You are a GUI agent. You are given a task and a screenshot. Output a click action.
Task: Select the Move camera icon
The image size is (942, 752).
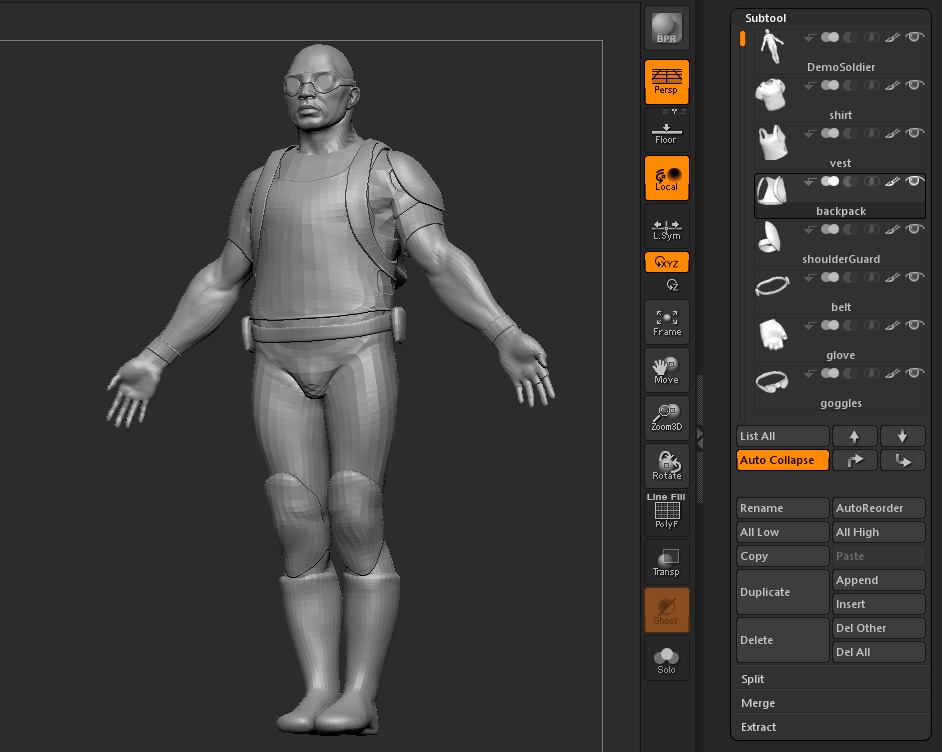(666, 370)
